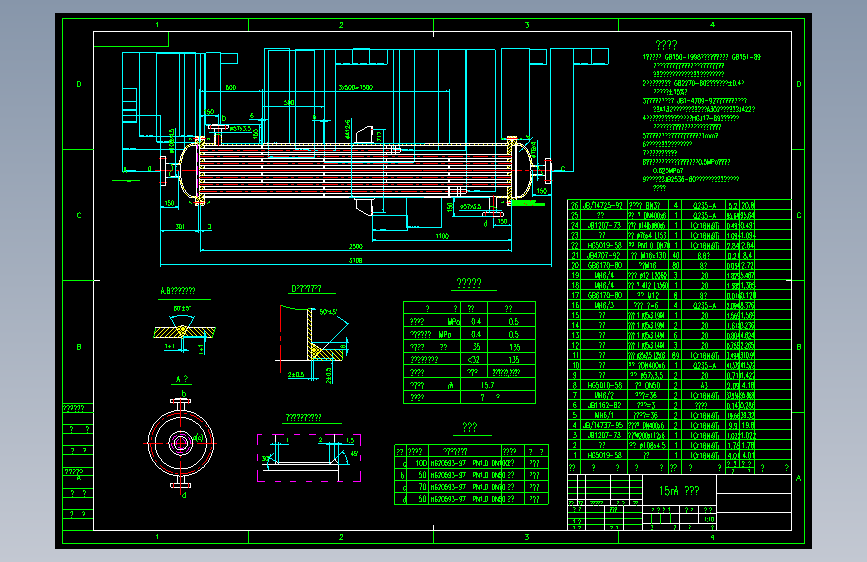Click "JB1162-82" in parts list row 6

point(604,405)
